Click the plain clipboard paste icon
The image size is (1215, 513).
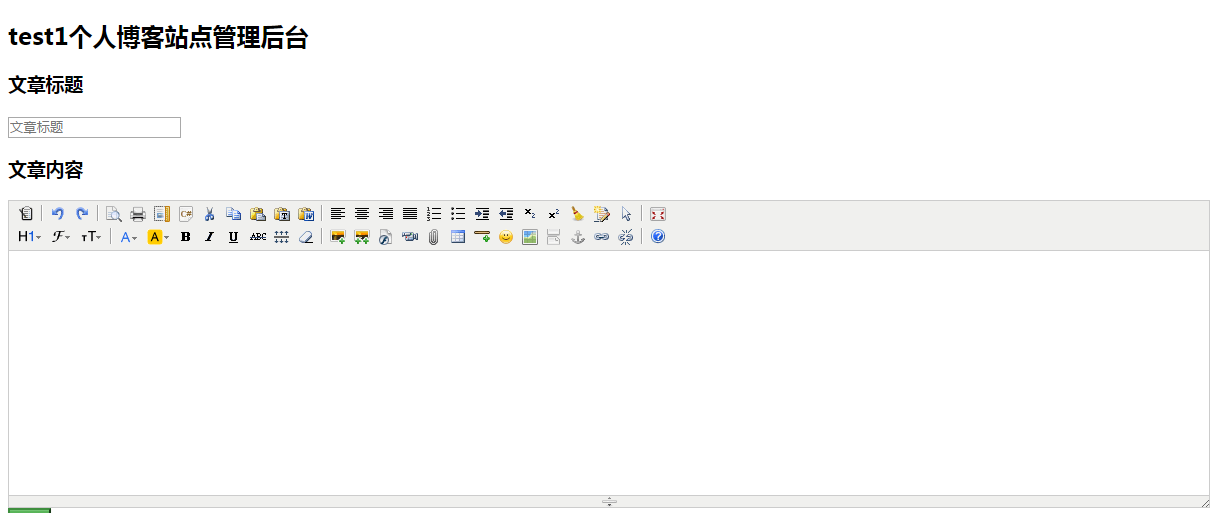258,213
